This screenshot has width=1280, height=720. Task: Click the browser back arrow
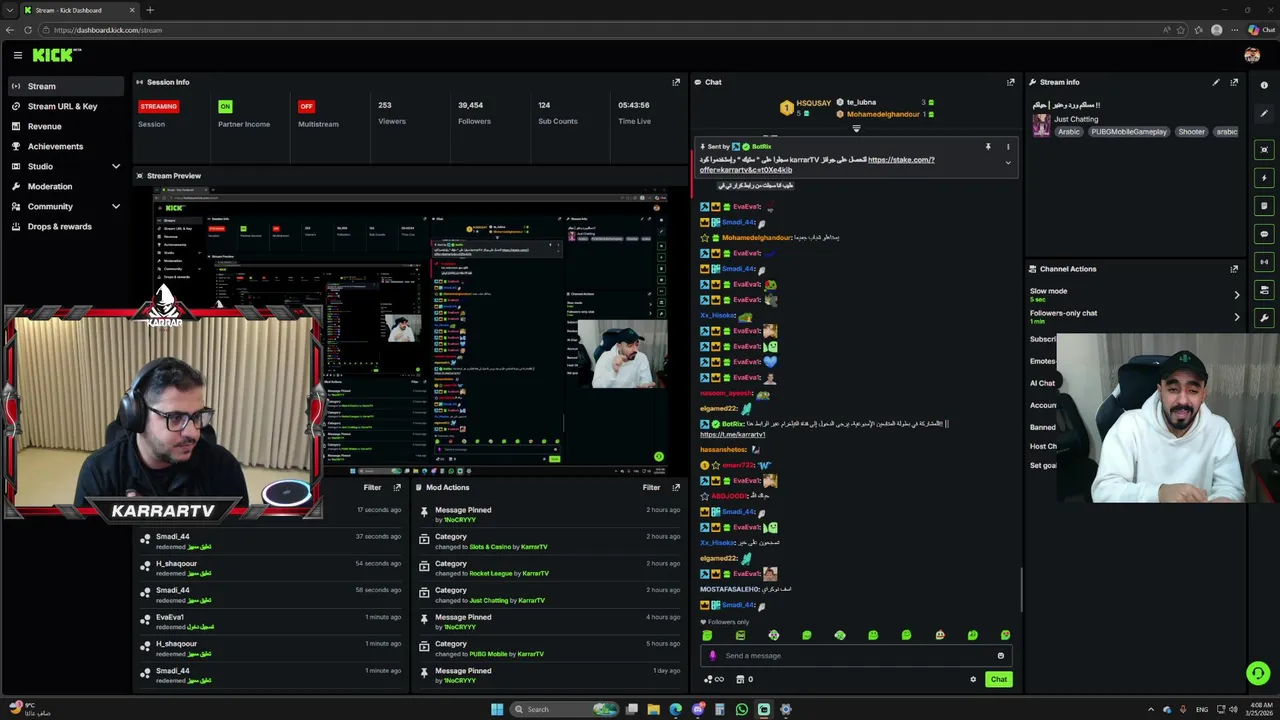pyautogui.click(x=10, y=30)
